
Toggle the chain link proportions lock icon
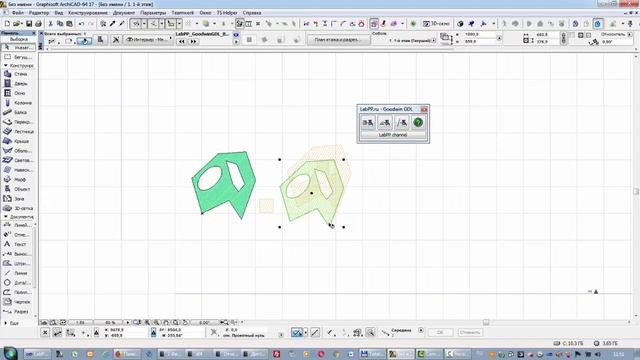tap(564, 38)
